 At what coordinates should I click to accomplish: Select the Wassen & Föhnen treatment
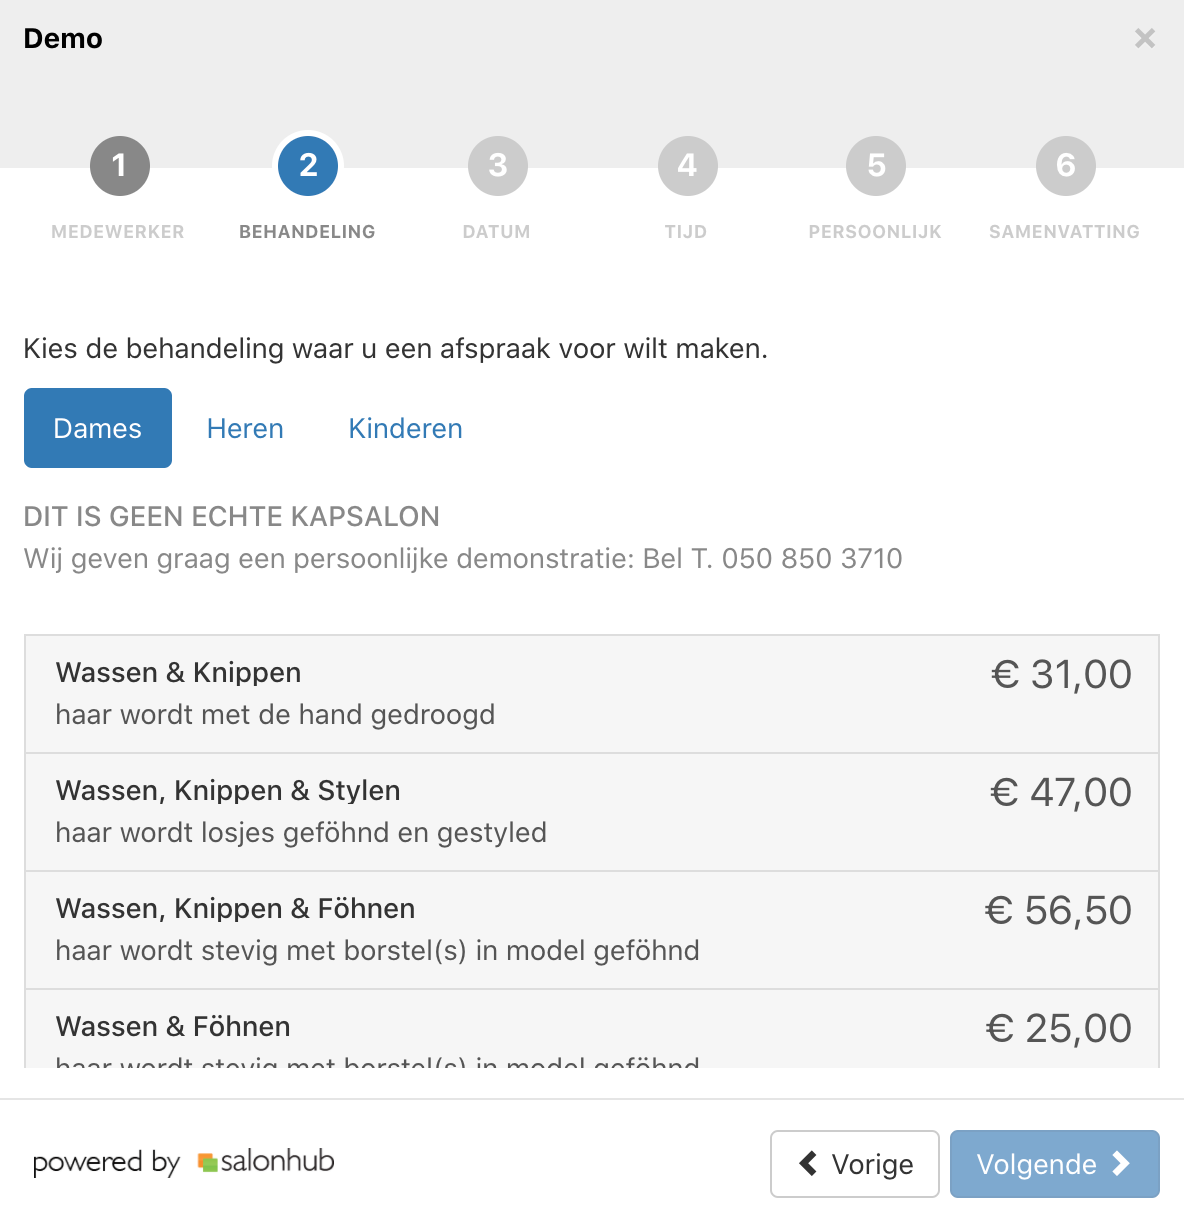592,1029
